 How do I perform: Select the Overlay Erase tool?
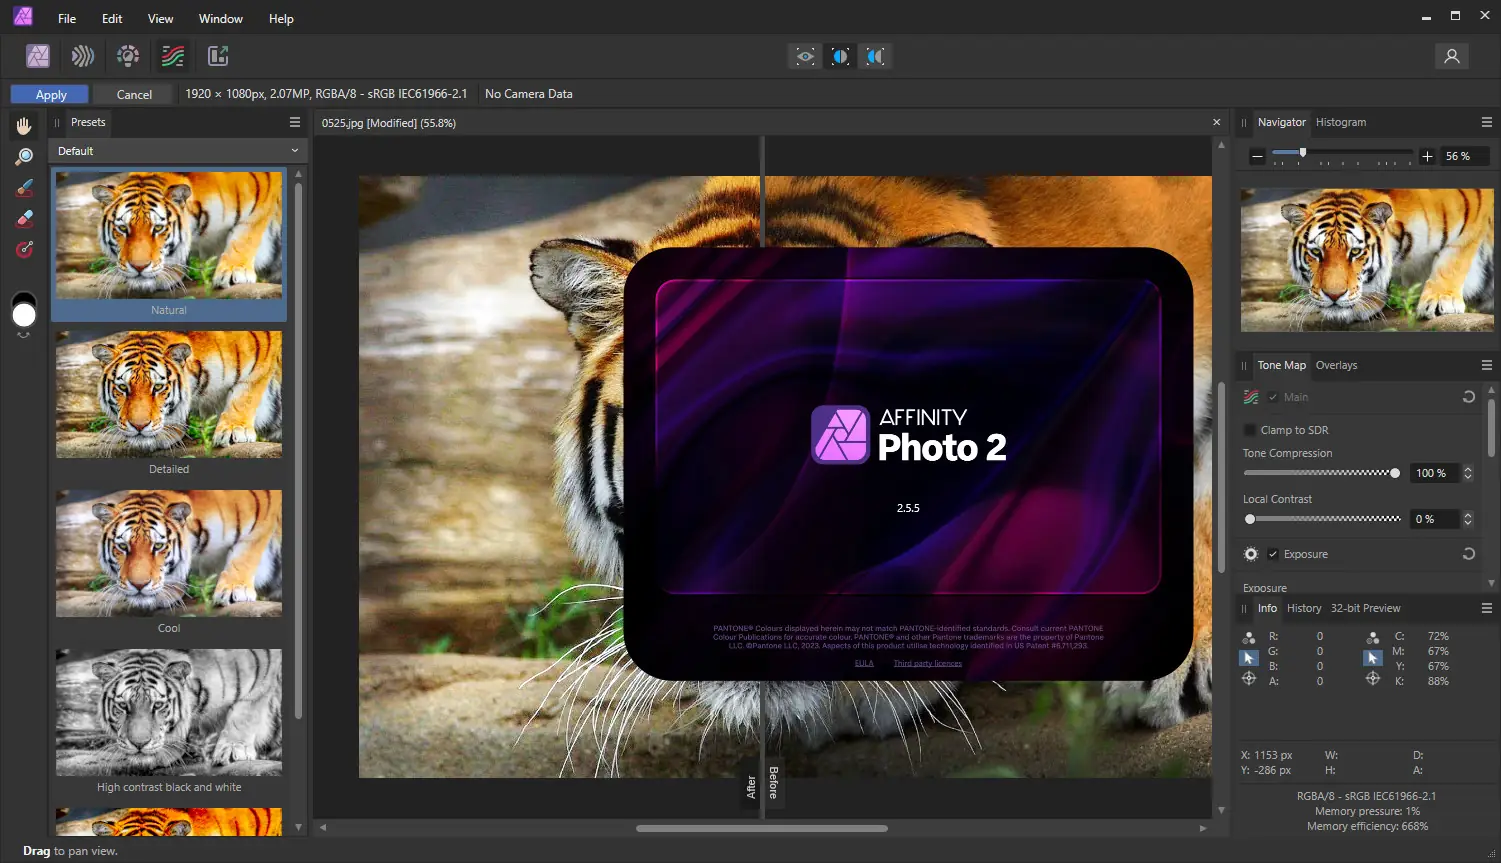click(x=24, y=219)
